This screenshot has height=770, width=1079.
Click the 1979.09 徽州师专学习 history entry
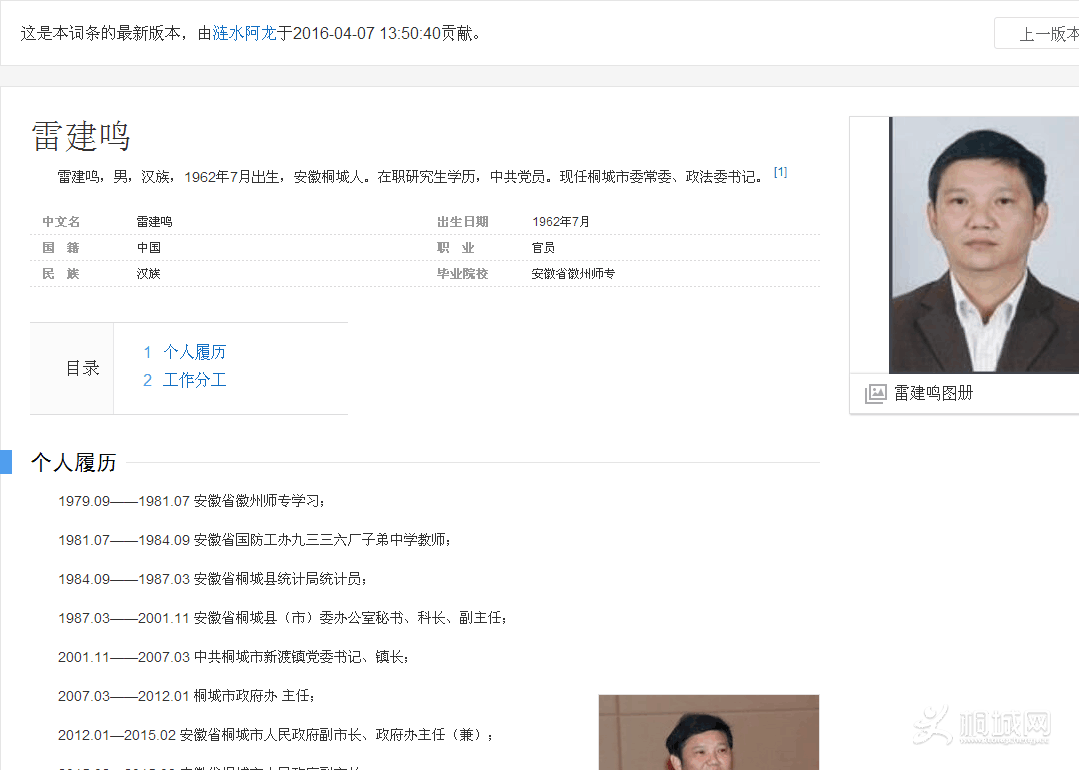point(191,501)
